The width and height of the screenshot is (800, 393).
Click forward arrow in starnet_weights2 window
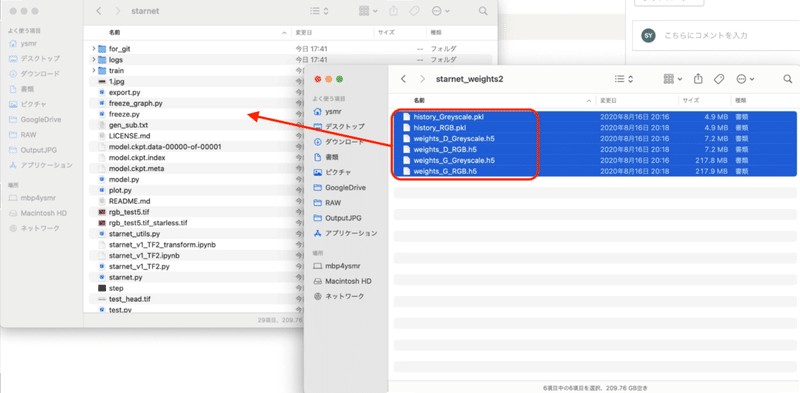422,79
